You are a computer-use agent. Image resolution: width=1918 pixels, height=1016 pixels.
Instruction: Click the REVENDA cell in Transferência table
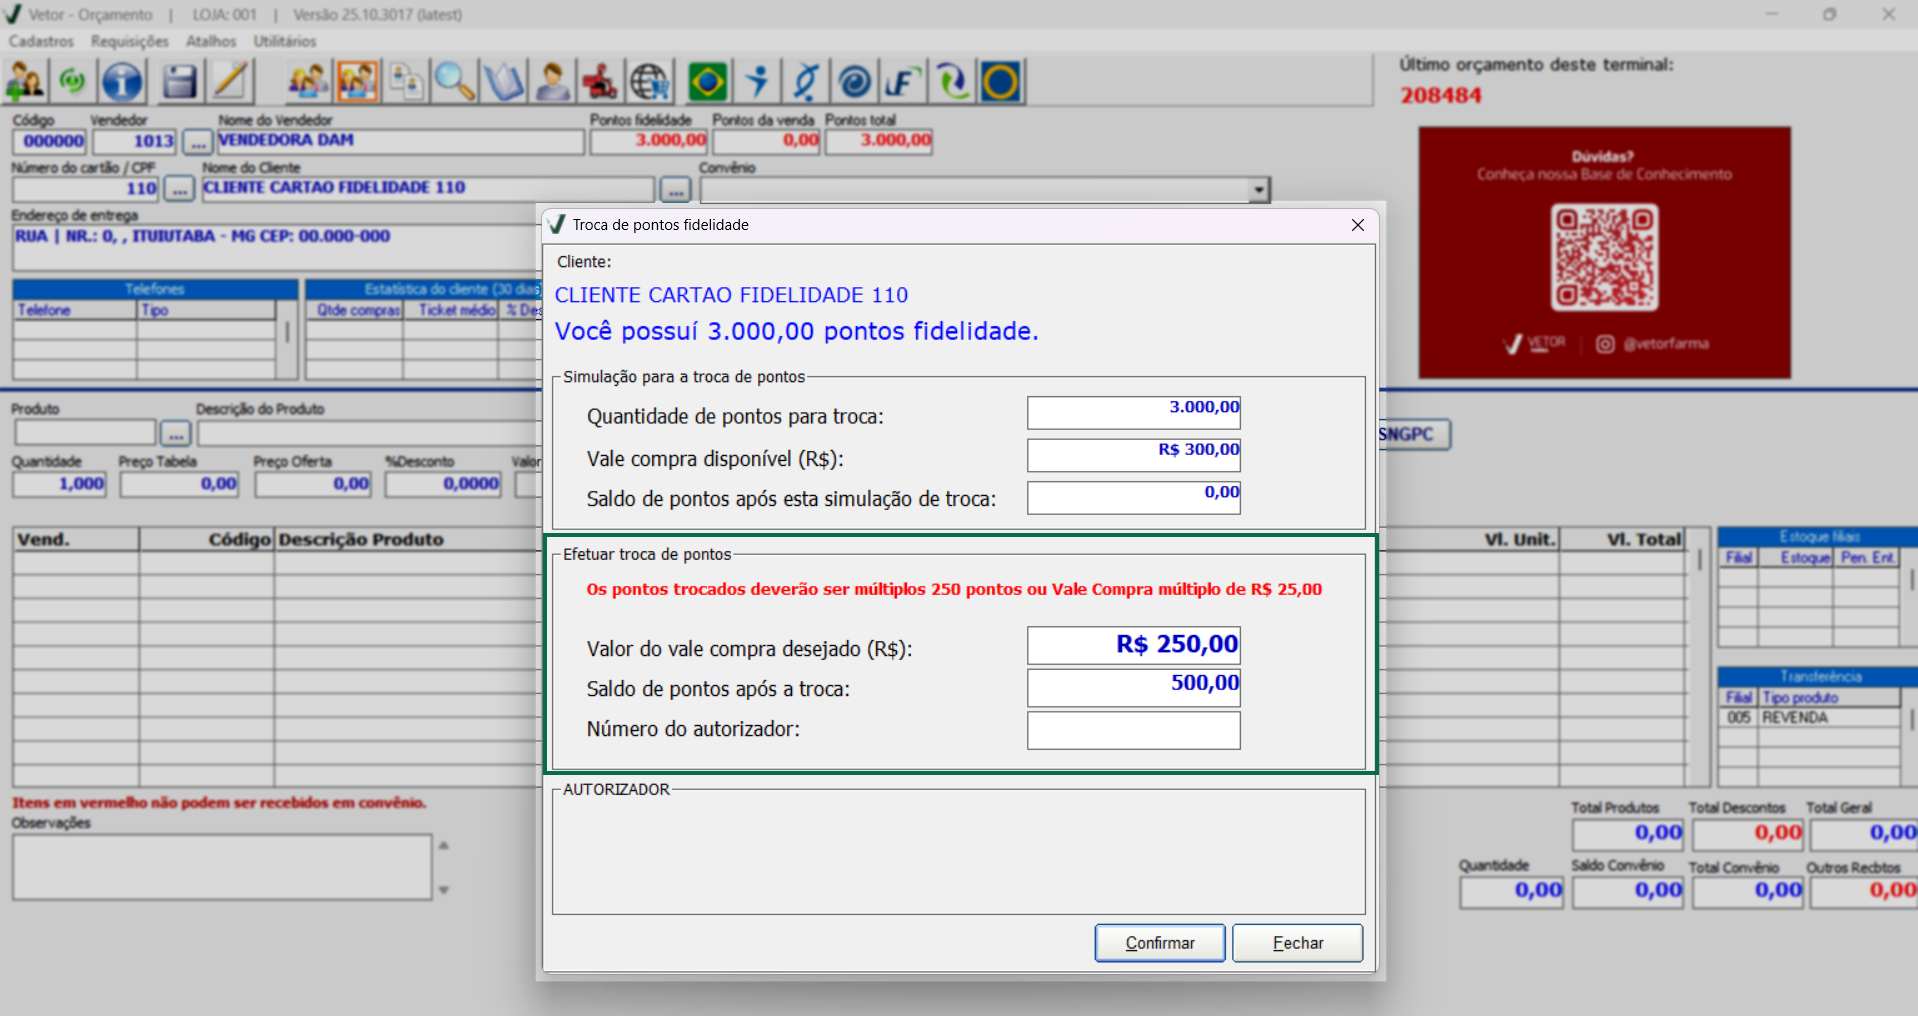click(1830, 718)
